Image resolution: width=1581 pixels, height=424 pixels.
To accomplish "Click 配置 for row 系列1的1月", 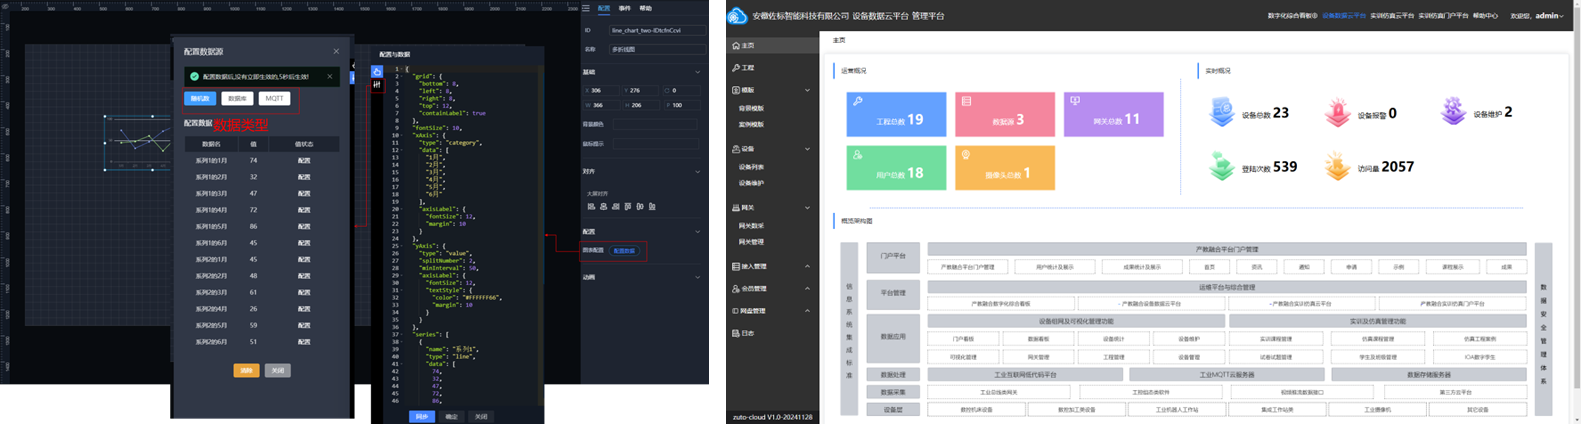I will pyautogui.click(x=304, y=160).
